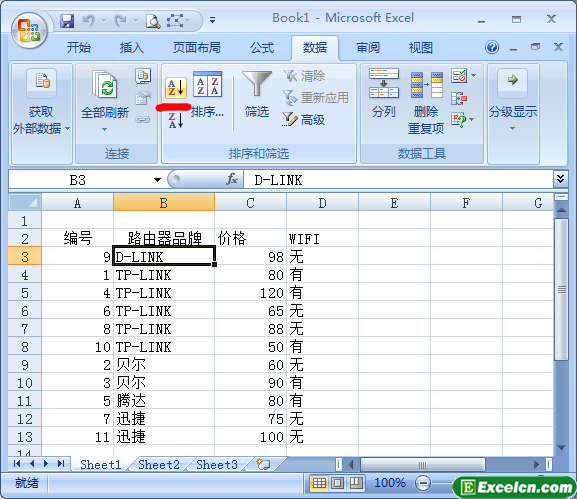Viewport: 577px width, 499px height.
Task: Switch to the Sheet2 worksheet tab
Action: (159, 464)
